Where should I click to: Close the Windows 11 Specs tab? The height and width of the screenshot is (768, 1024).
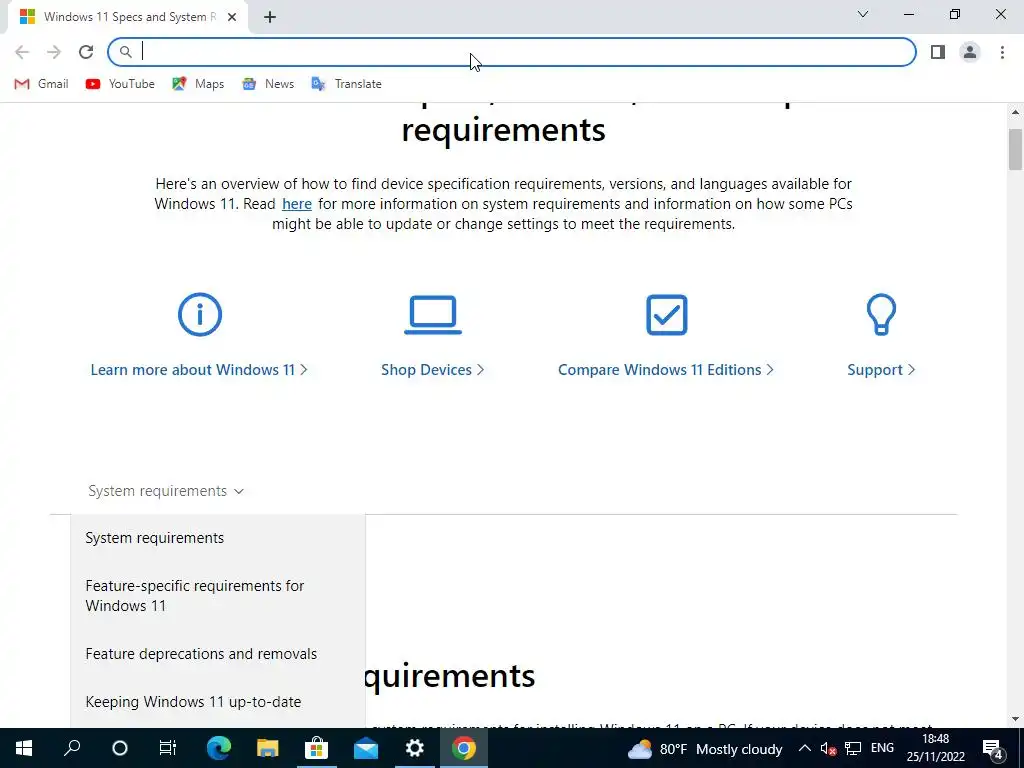click(x=232, y=17)
